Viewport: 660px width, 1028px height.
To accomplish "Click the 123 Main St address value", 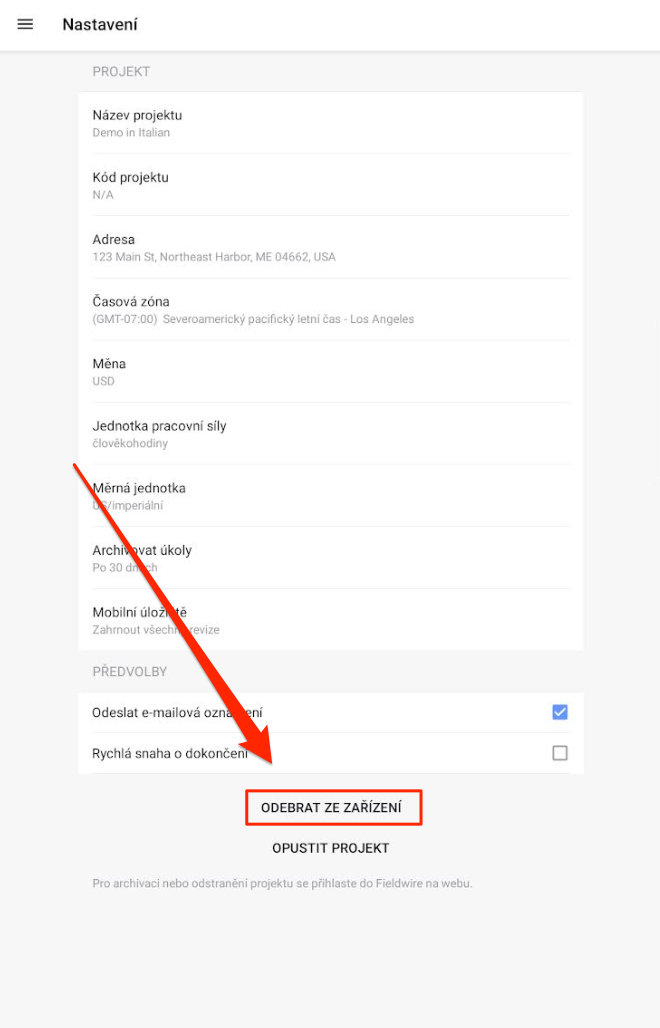I will click(214, 257).
